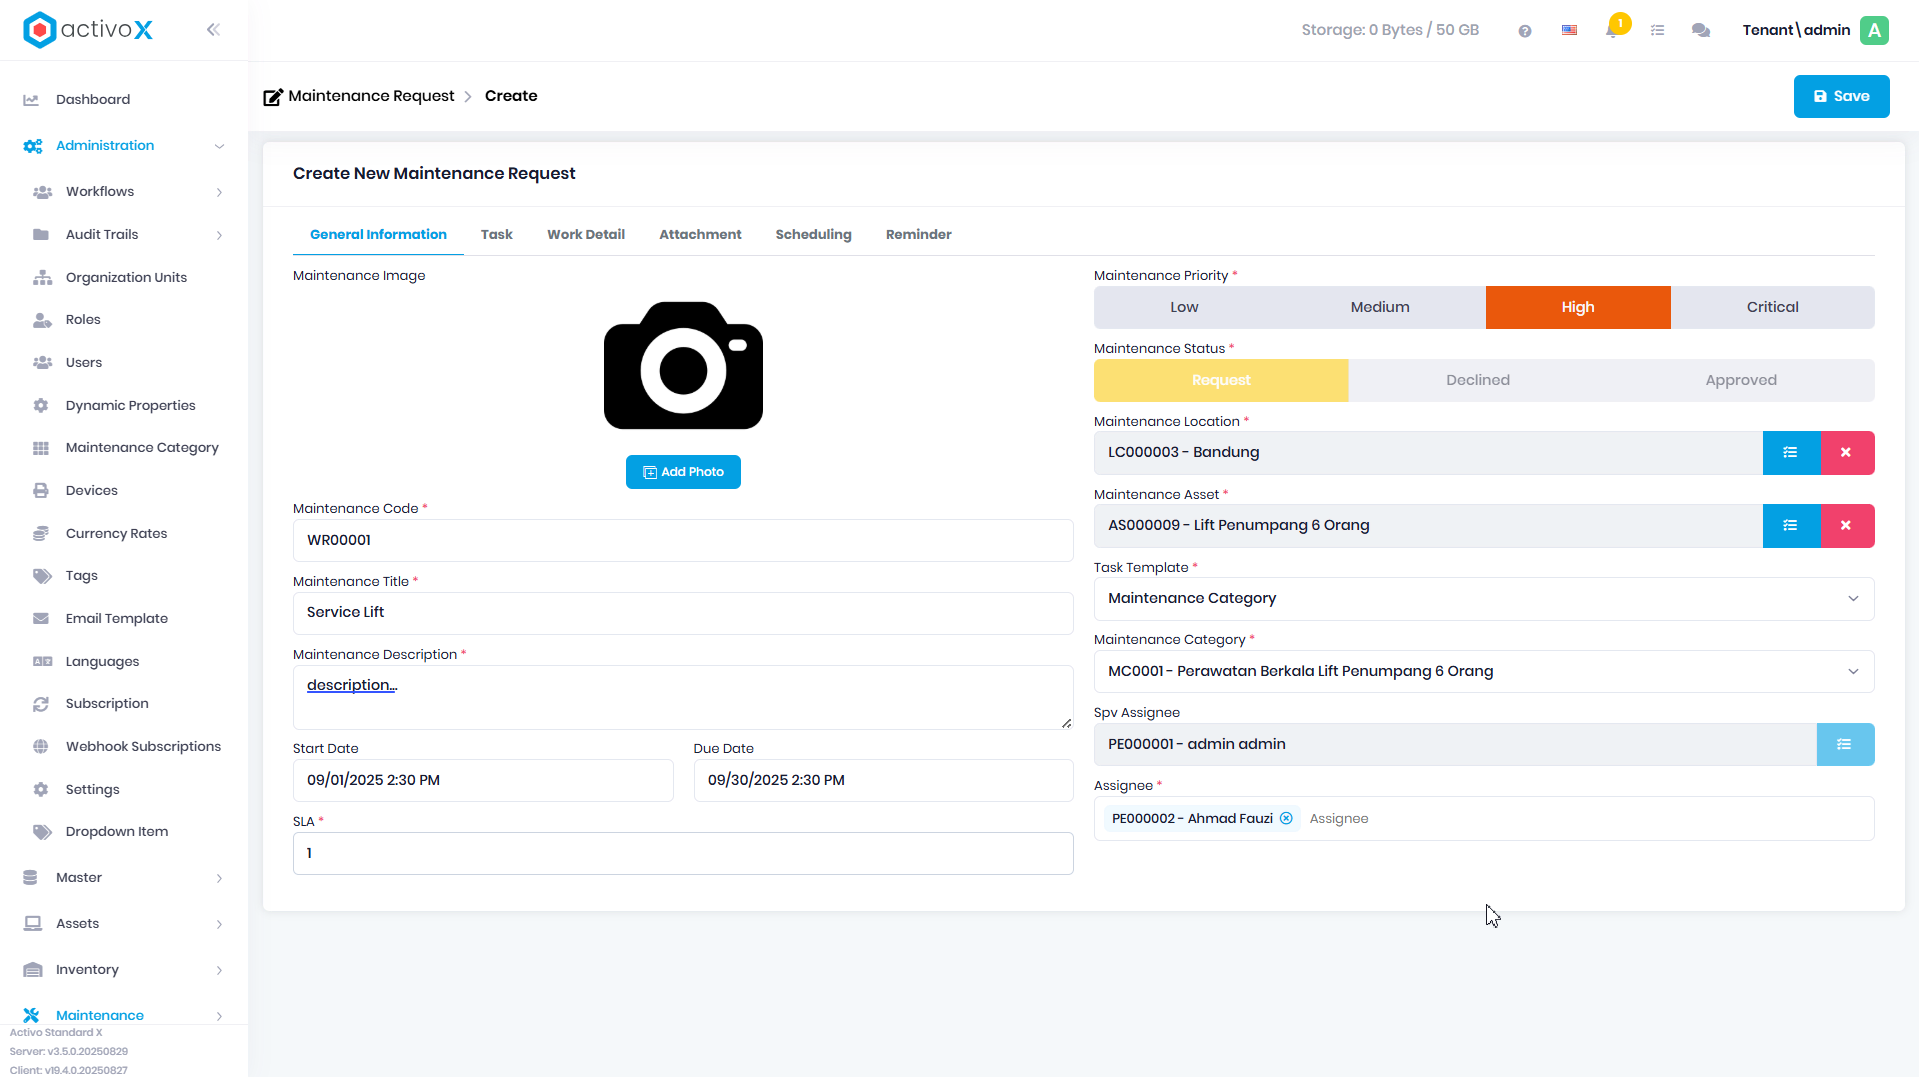Open Maintenance Category dropdown field

point(1484,672)
